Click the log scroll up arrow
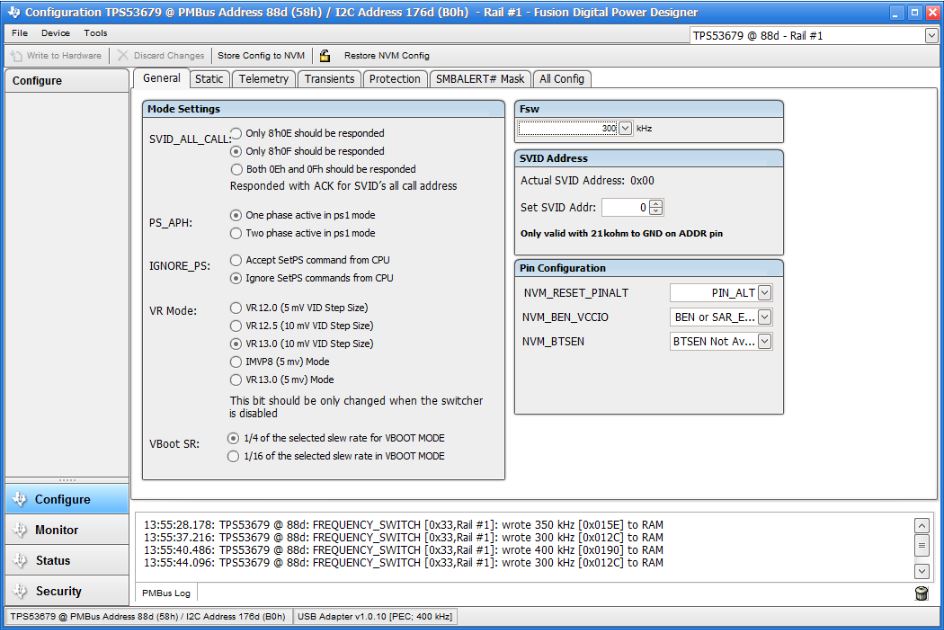The width and height of the screenshot is (944, 630). [922, 526]
